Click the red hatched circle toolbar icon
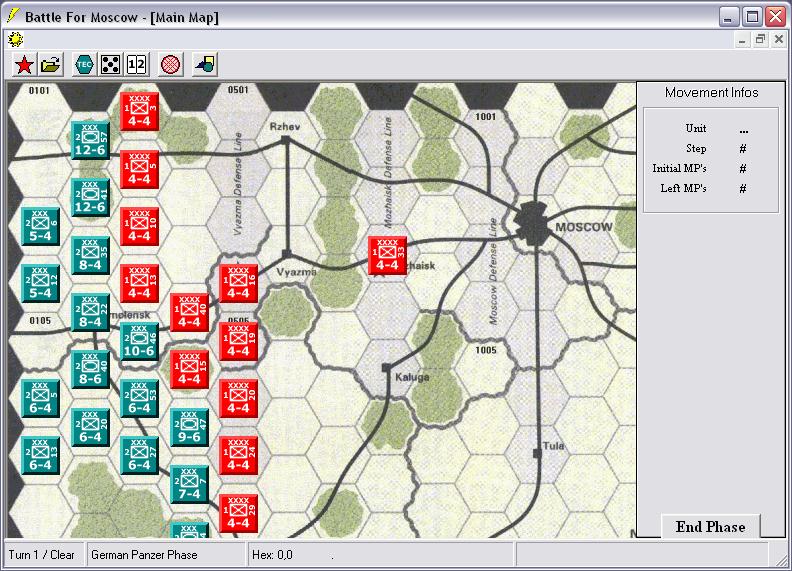The image size is (792, 571). click(171, 65)
